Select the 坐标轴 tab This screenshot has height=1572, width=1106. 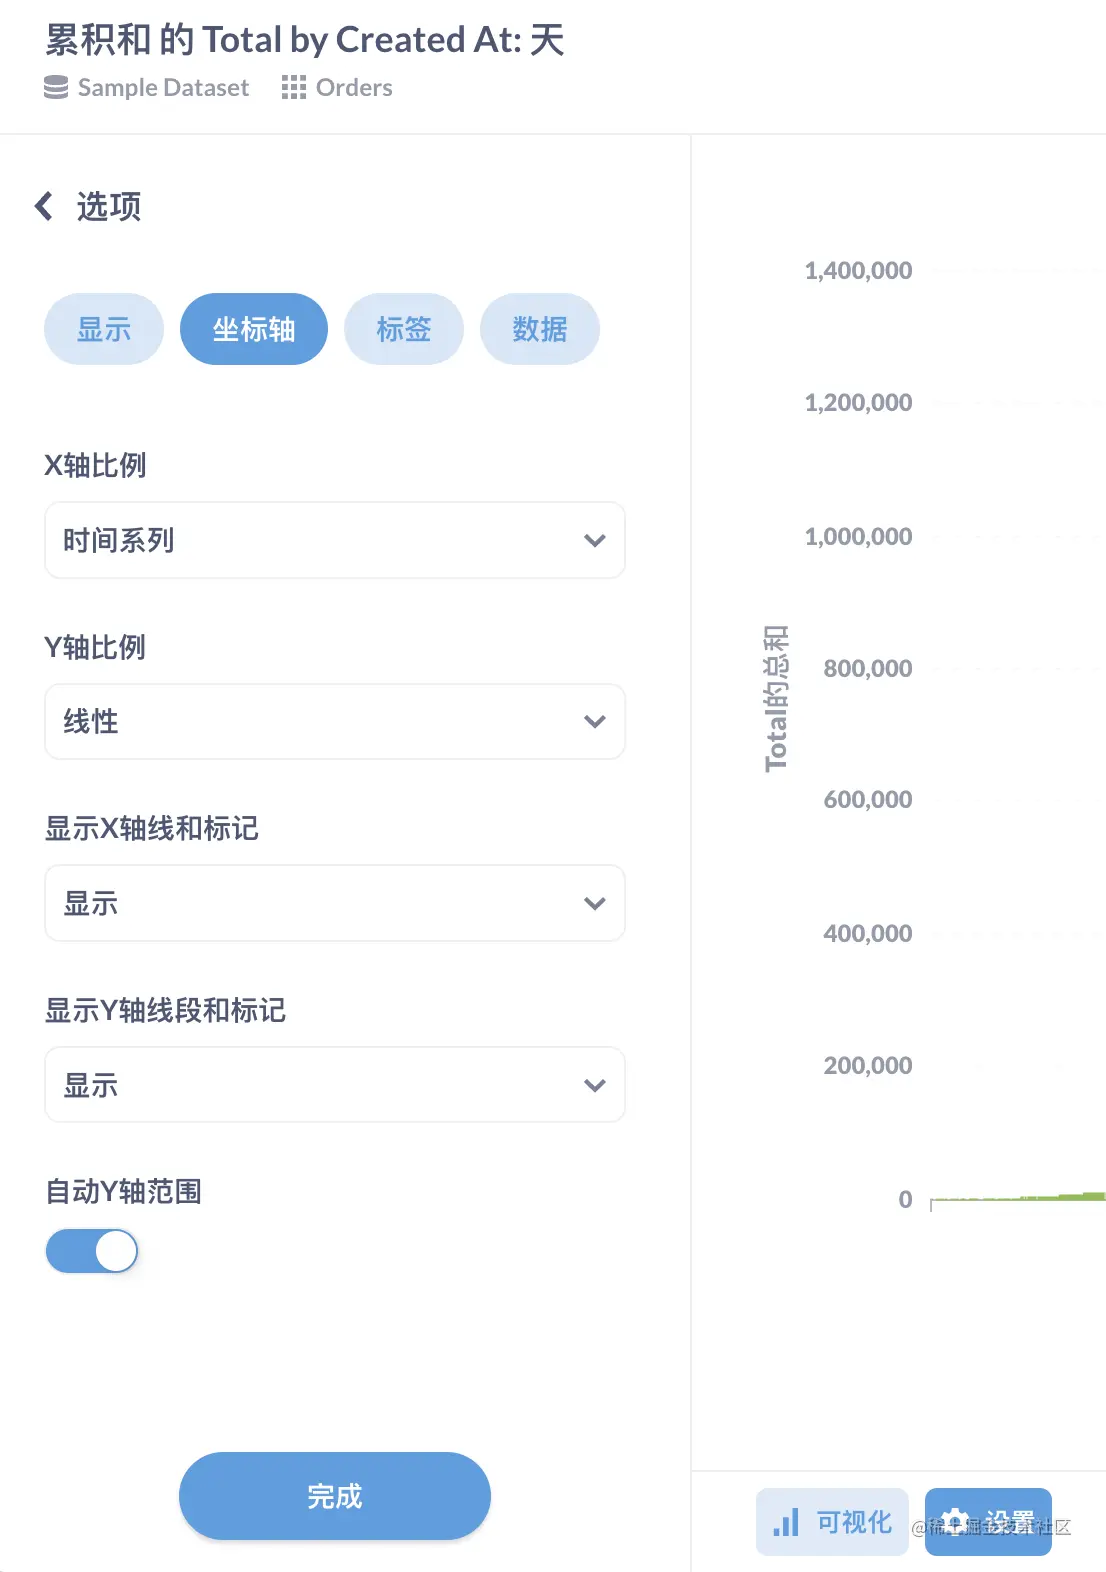click(254, 329)
